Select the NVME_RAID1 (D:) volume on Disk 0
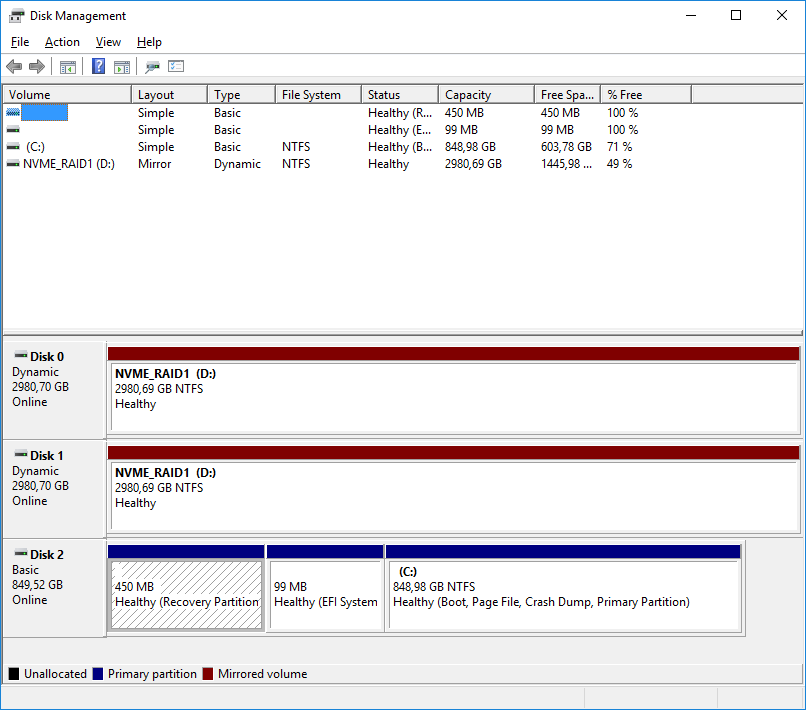The width and height of the screenshot is (806, 710). click(454, 390)
